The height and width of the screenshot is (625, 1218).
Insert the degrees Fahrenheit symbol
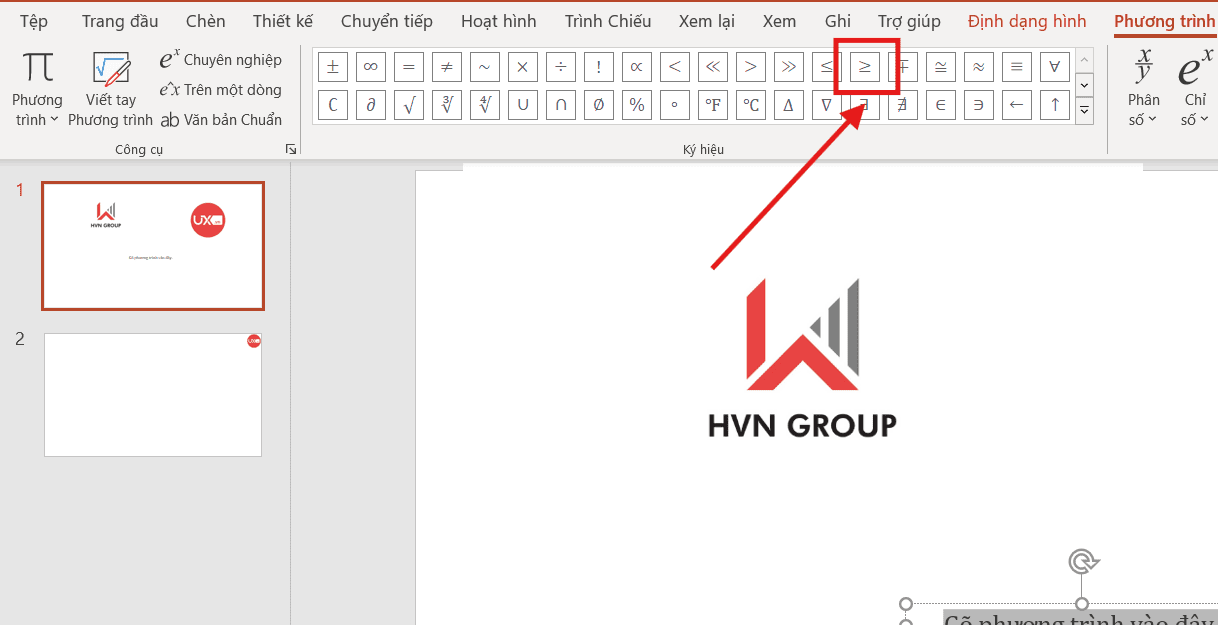(712, 104)
